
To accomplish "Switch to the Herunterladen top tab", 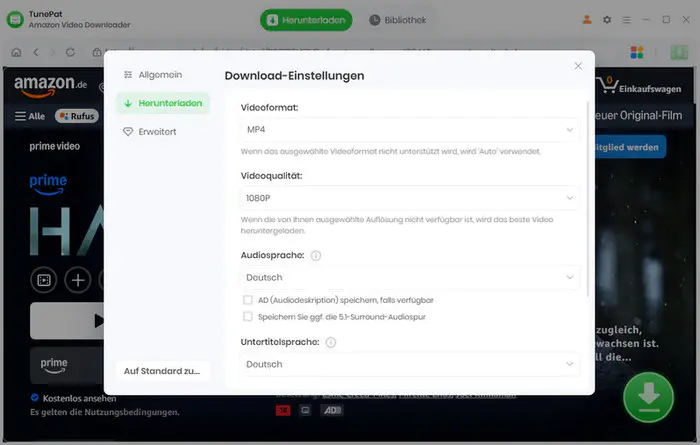I will [x=306, y=20].
